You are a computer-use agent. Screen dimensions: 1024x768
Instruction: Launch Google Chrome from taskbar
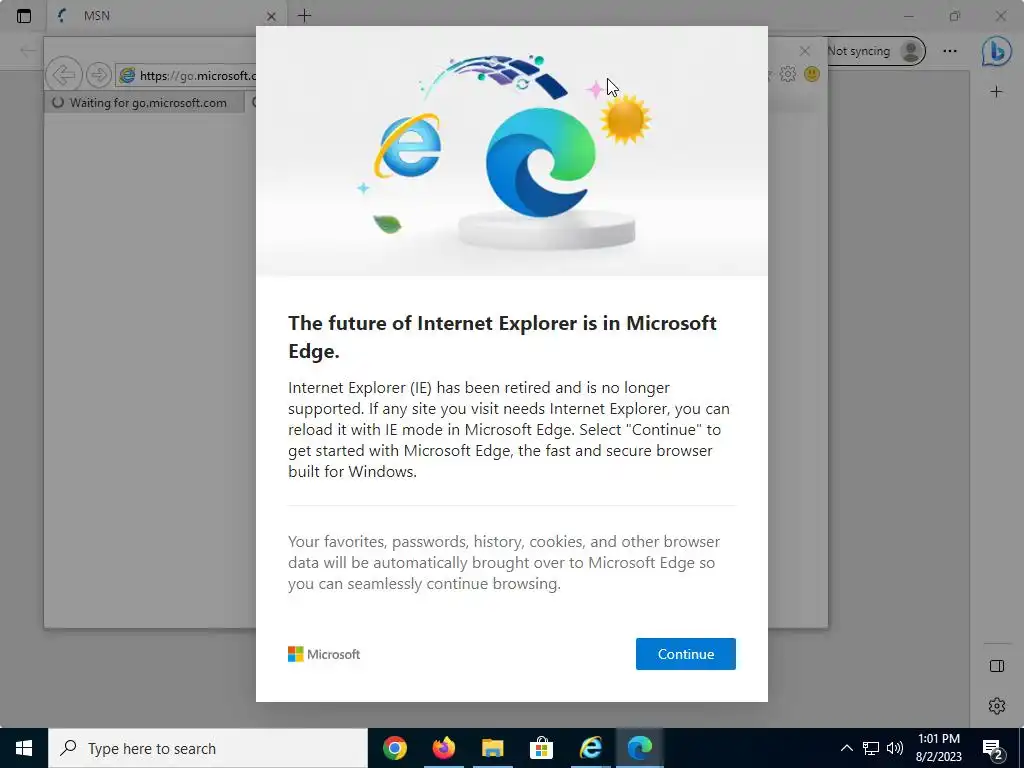[394, 748]
